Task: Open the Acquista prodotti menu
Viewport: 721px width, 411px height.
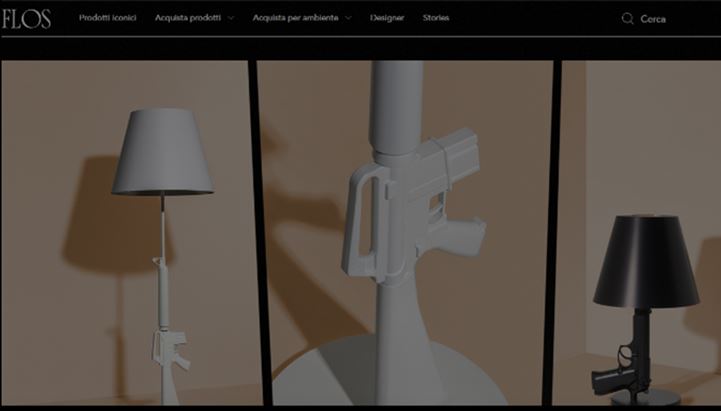Action: [188, 18]
